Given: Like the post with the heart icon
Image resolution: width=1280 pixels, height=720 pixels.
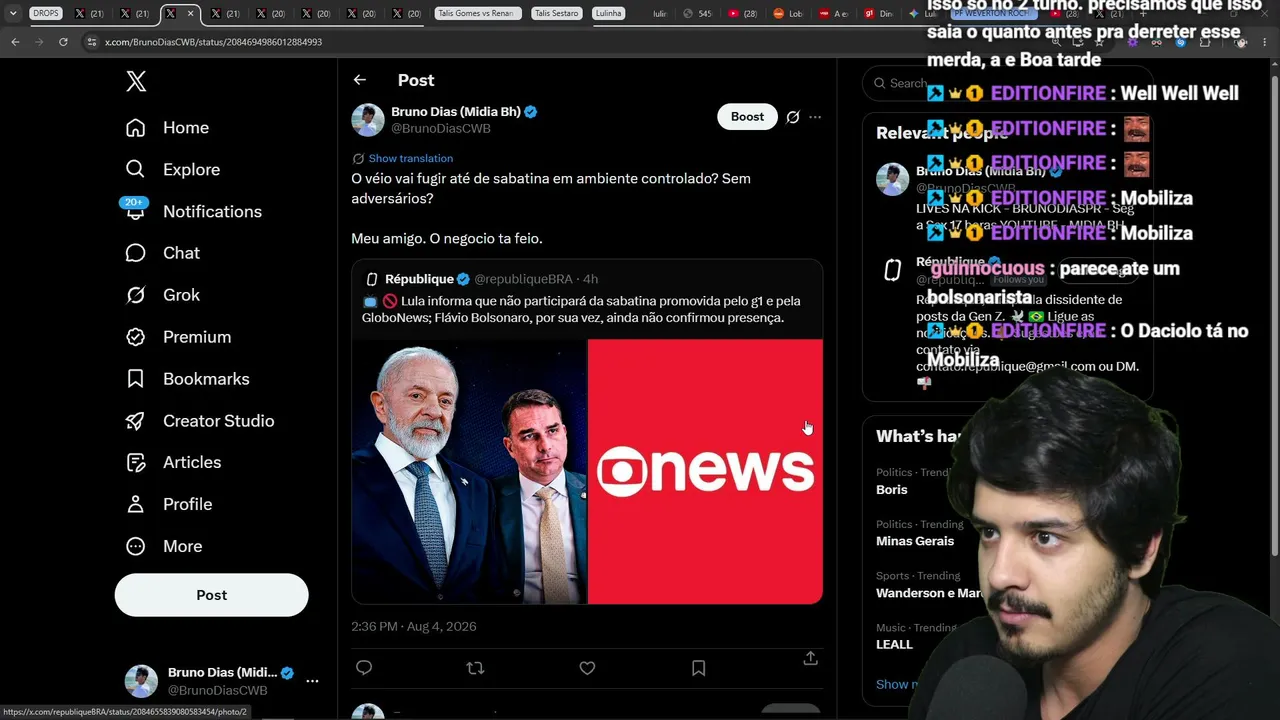Looking at the screenshot, I should coord(587,668).
